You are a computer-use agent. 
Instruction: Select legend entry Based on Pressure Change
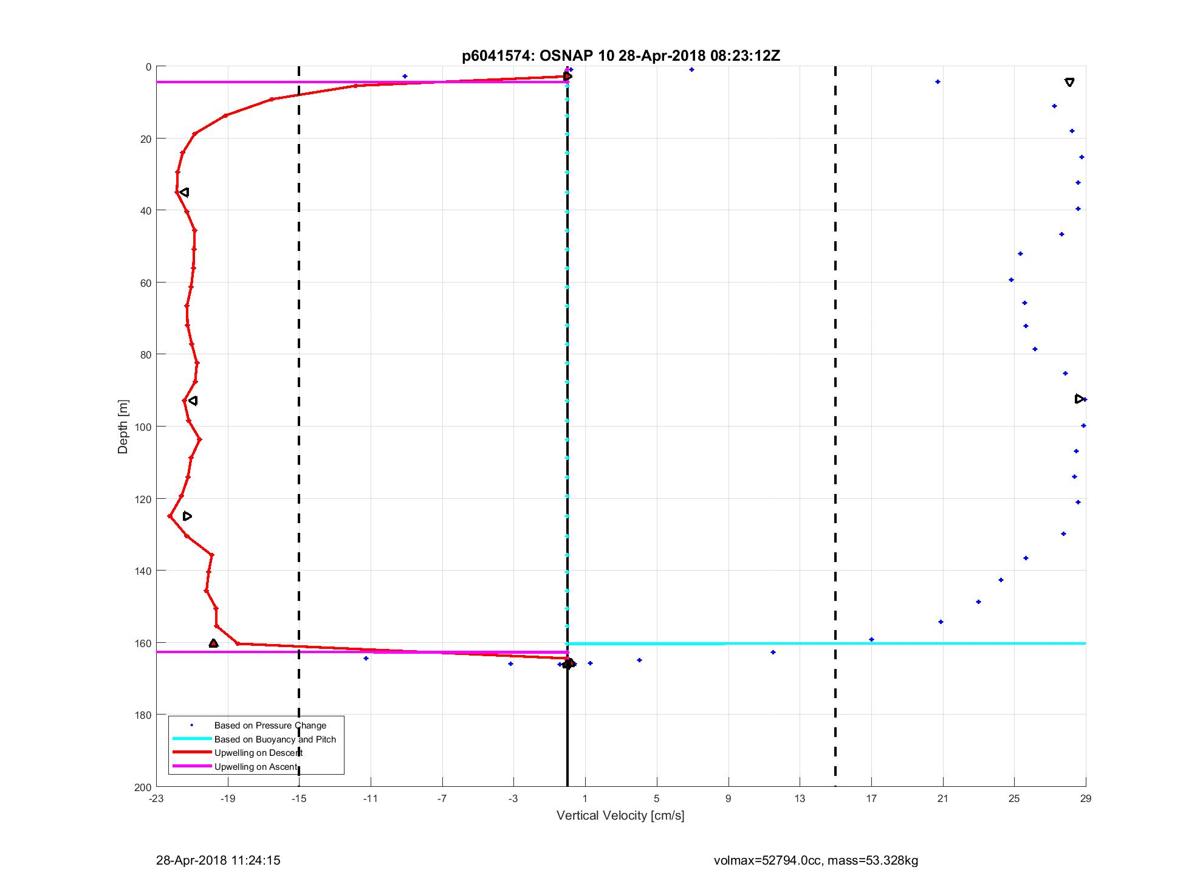click(x=270, y=725)
